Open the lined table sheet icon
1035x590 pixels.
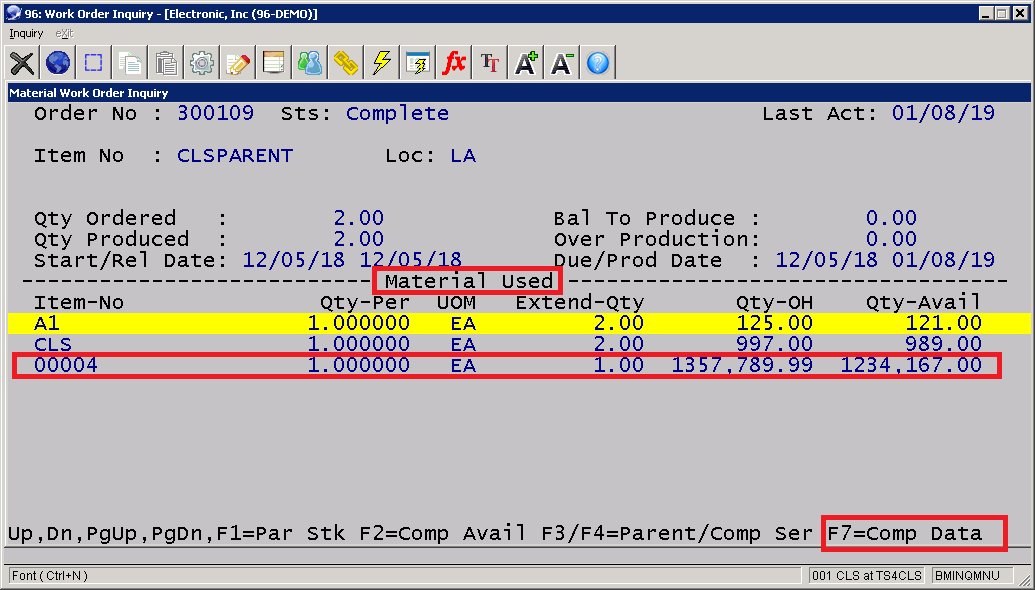274,63
